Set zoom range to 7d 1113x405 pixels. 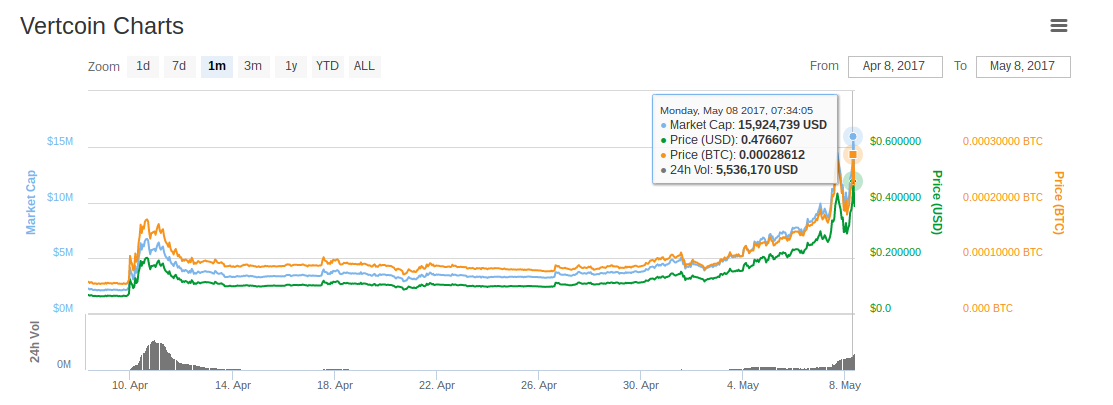tap(180, 67)
